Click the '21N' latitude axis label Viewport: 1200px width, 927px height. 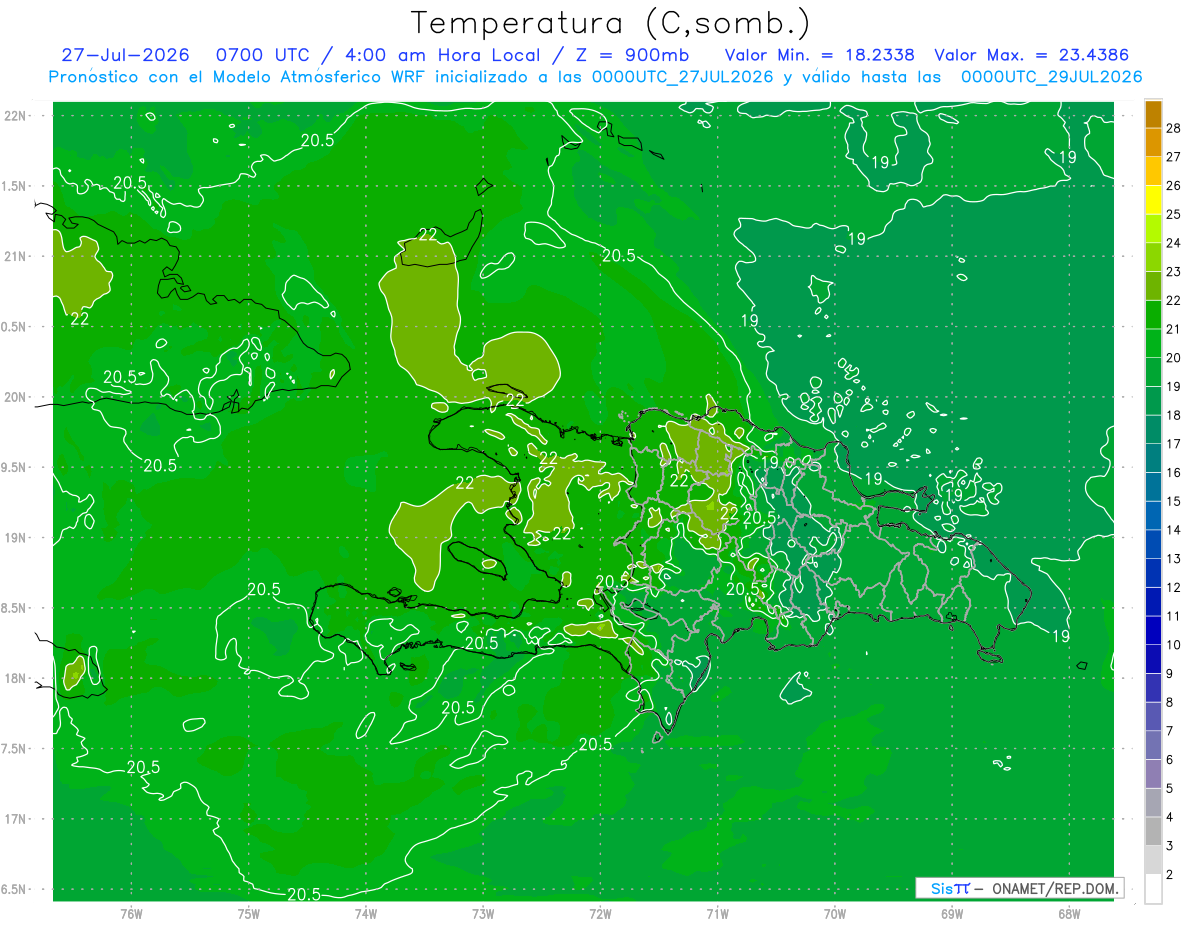(15, 256)
